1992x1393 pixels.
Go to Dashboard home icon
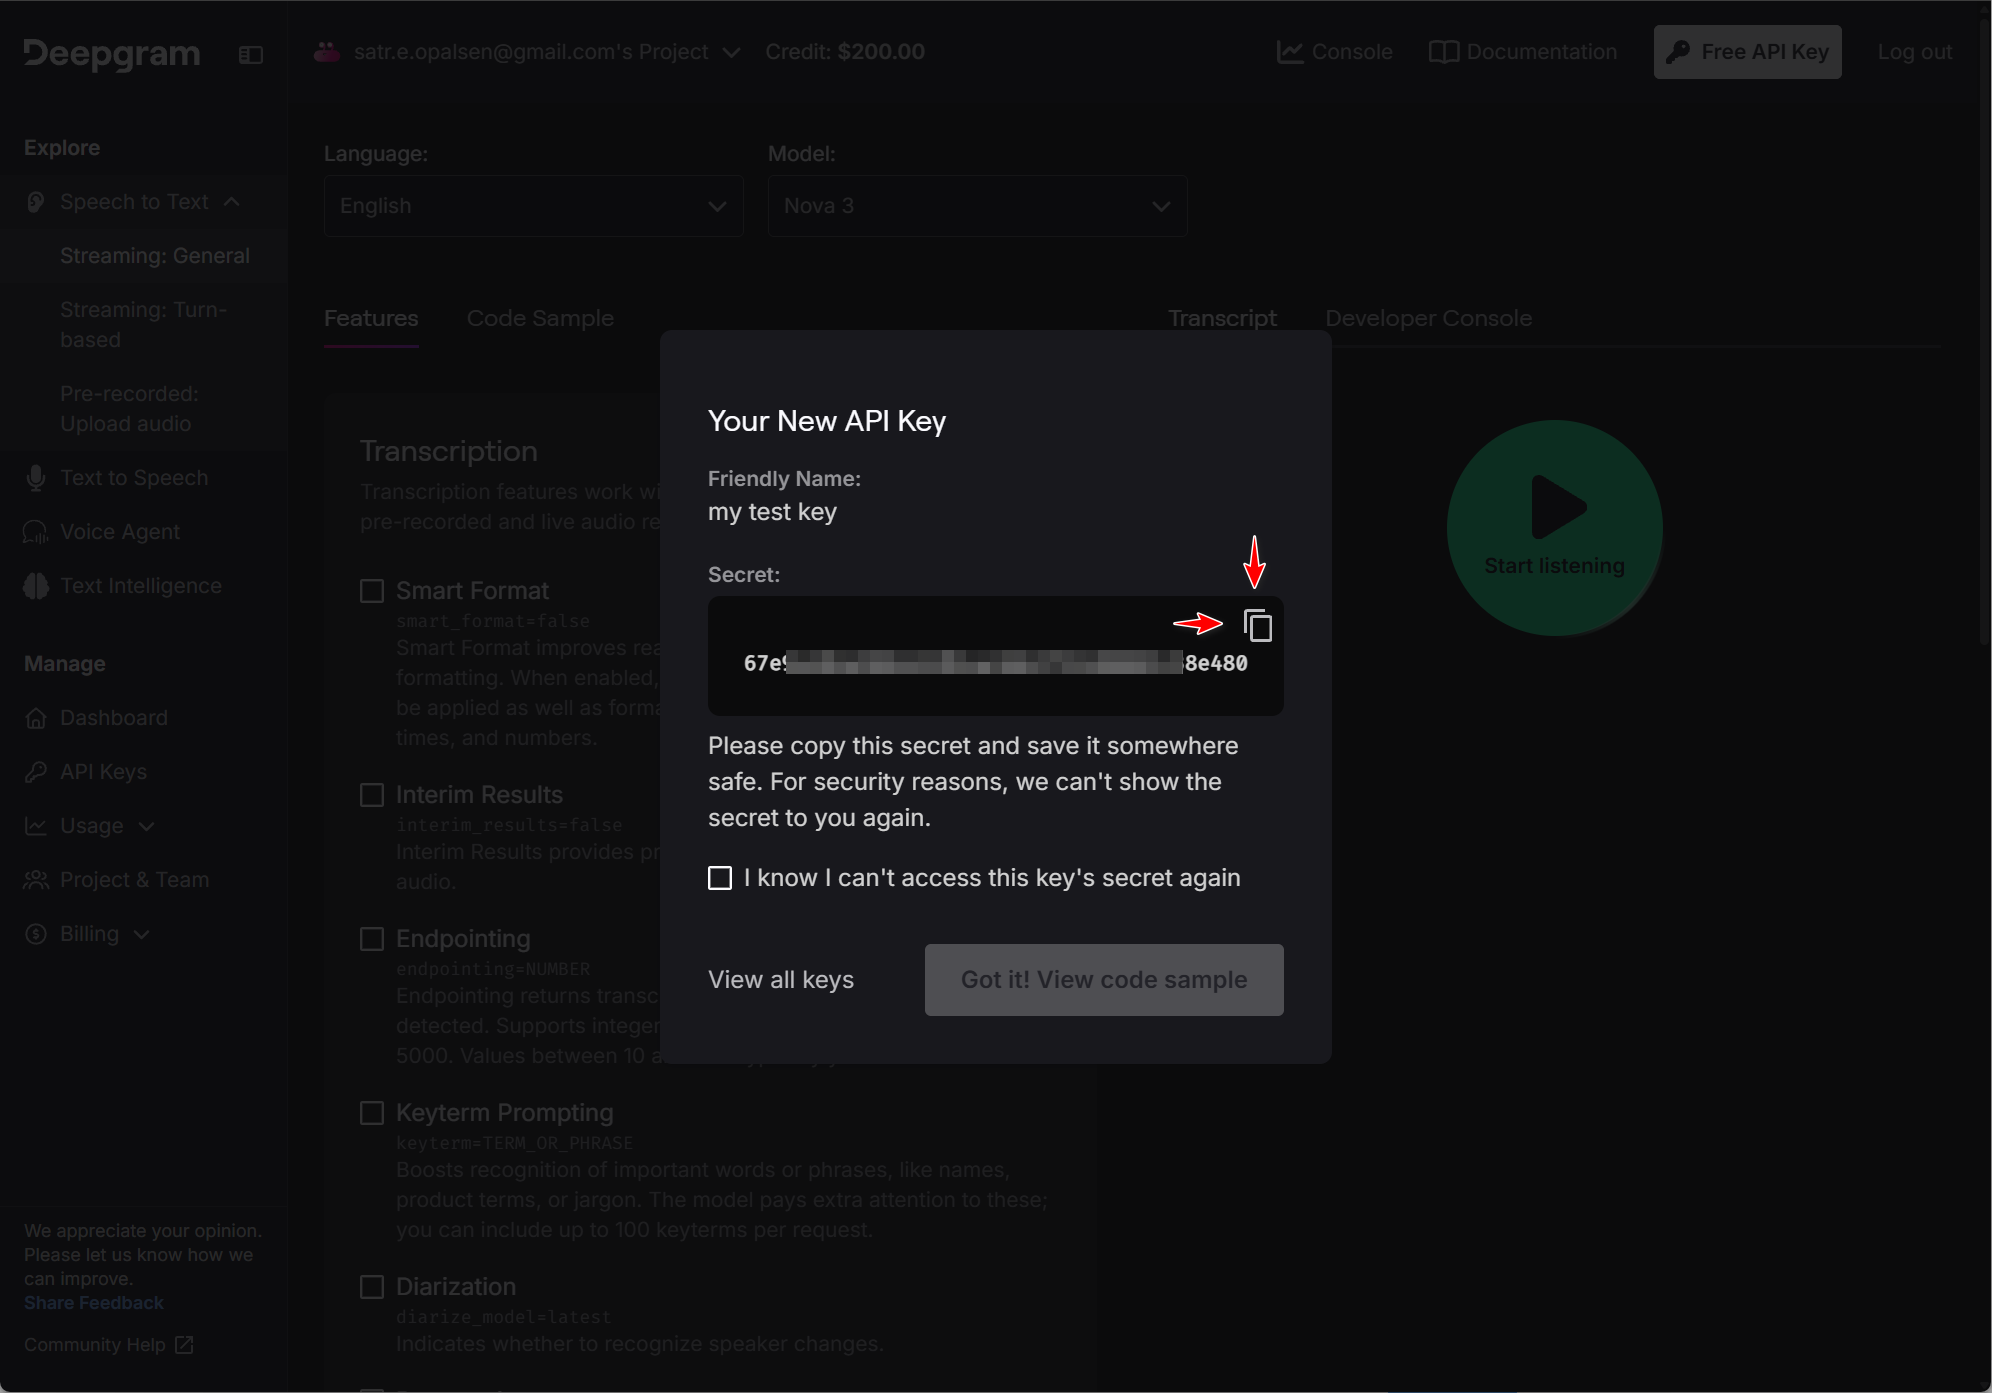pos(36,718)
